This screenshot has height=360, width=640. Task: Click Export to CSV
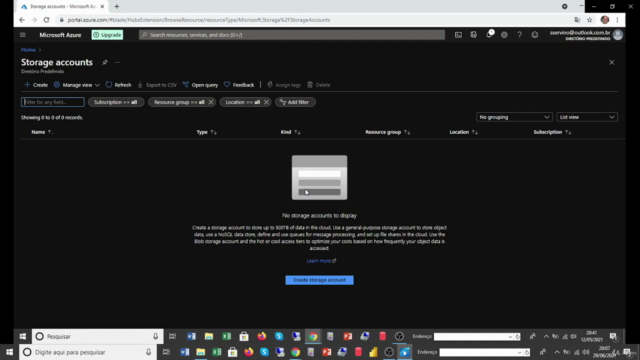pos(157,85)
